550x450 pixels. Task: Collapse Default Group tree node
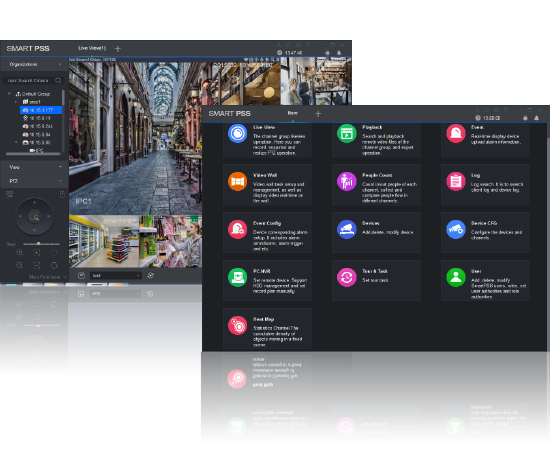tap(9, 94)
